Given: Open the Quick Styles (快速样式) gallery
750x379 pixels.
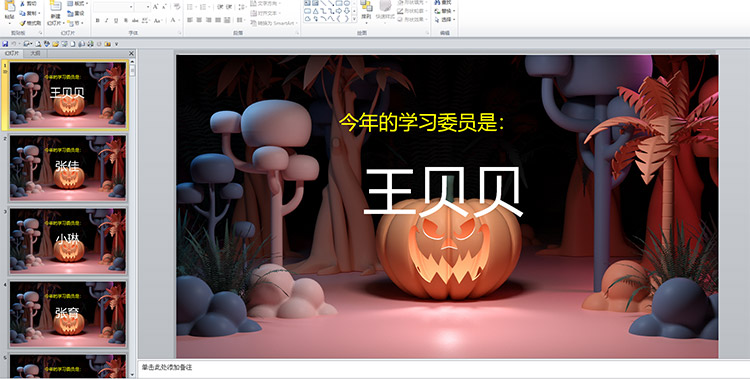Looking at the screenshot, I should 385,12.
